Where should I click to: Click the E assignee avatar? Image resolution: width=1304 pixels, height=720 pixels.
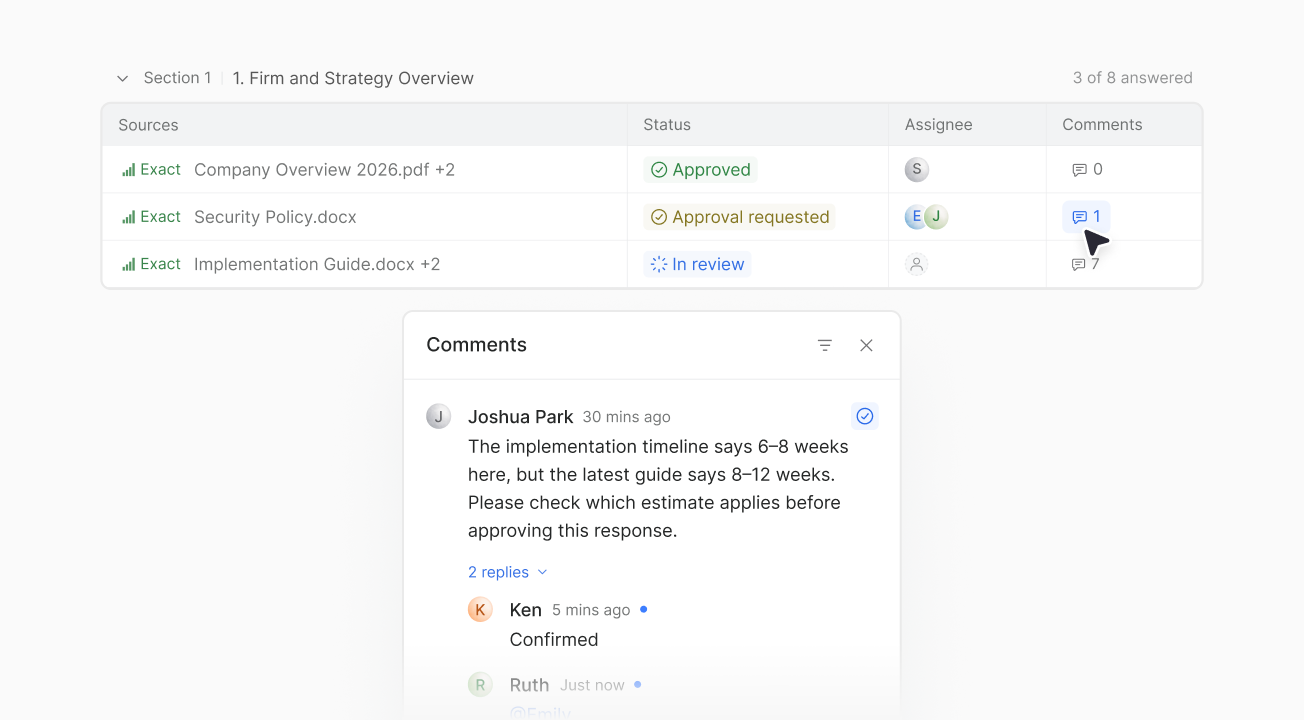click(x=913, y=217)
